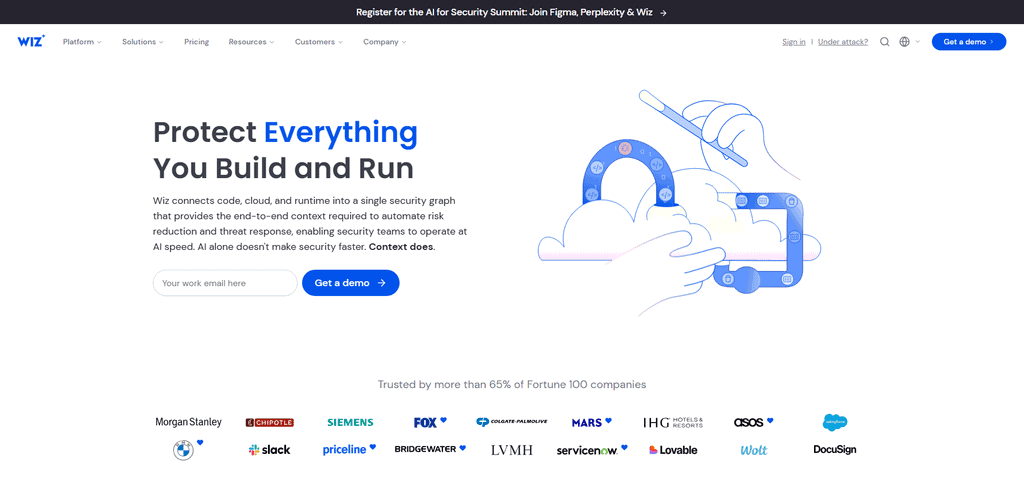1024x501 pixels.
Task: Expand the Solutions menu
Action: pyautogui.click(x=142, y=42)
